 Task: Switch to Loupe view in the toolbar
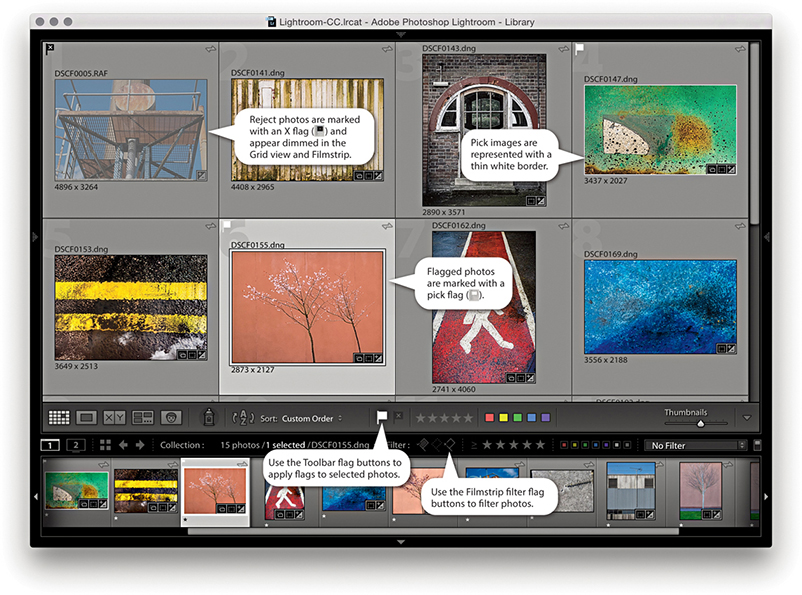(x=86, y=417)
